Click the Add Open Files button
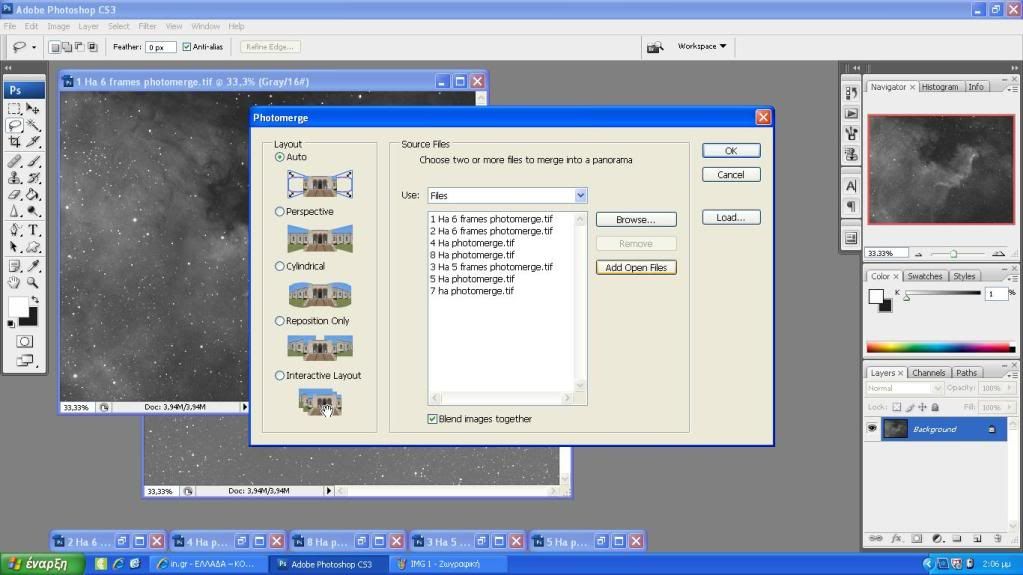 point(636,268)
